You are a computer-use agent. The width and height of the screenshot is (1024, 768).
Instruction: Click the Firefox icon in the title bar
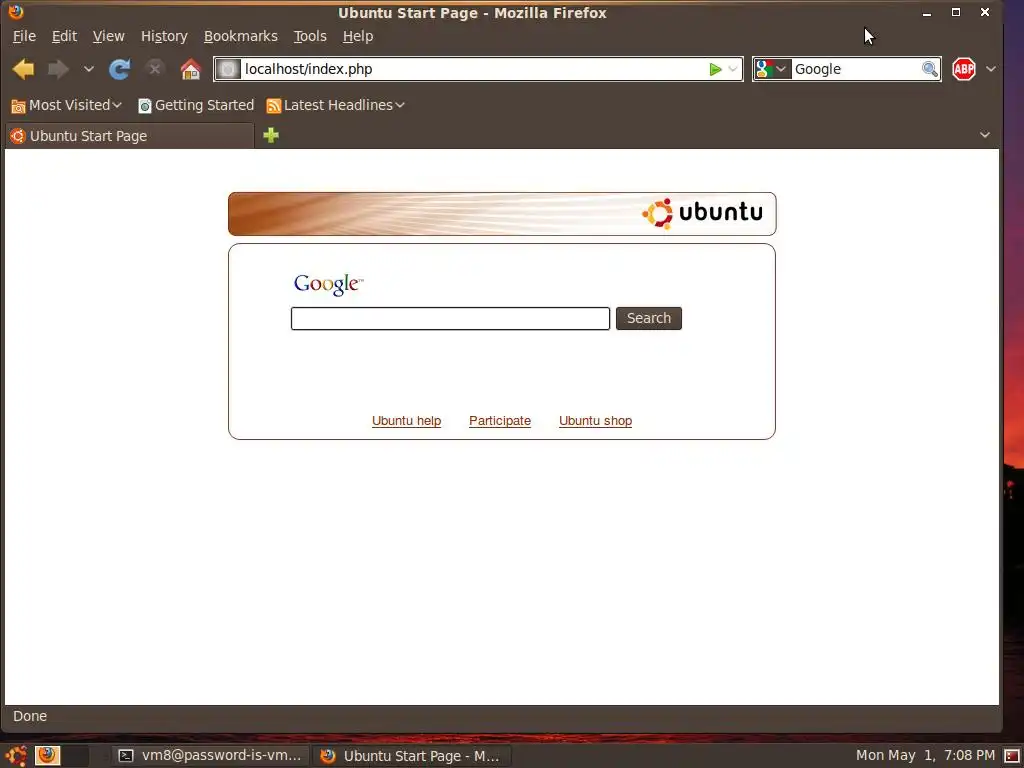[16, 12]
